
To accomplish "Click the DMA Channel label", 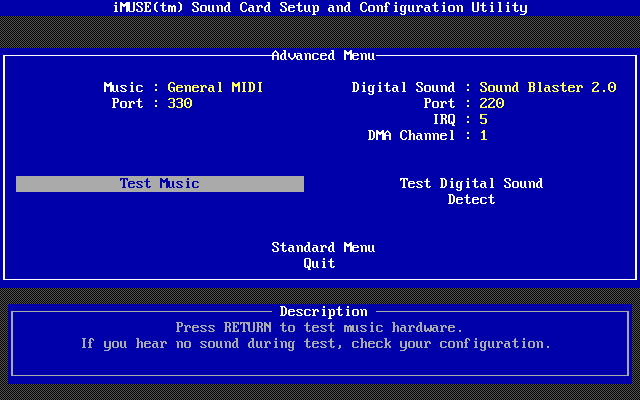I will [x=411, y=136].
